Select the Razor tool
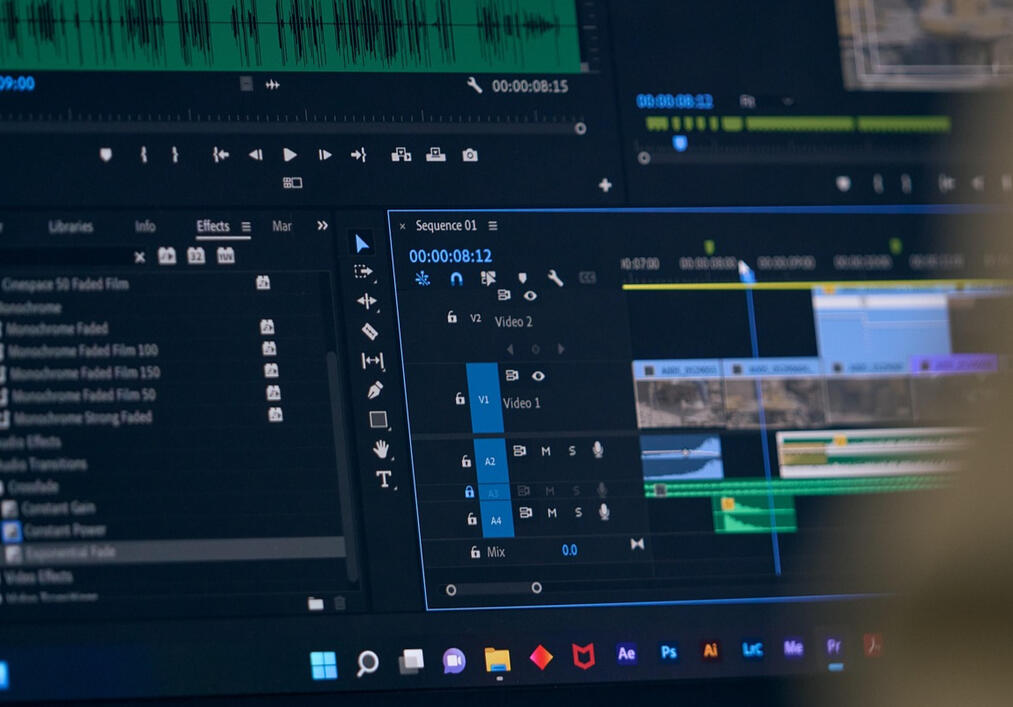The width and height of the screenshot is (1013, 707). tap(370, 331)
